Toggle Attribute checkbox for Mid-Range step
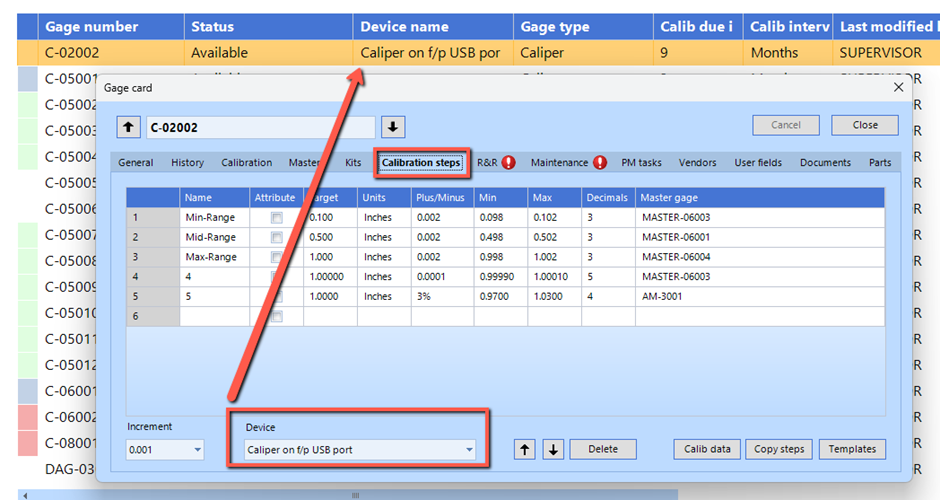 [x=276, y=237]
